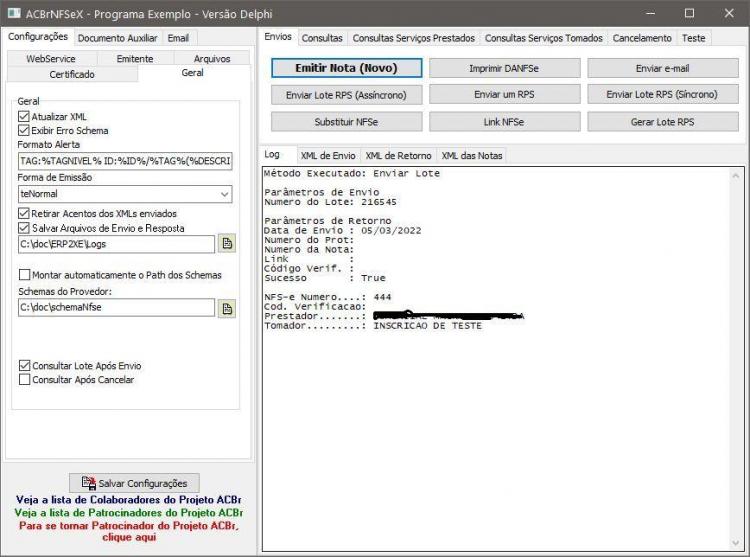Screen dimensions: 750x557
Task: Click the ACBrNFSeX application title icon
Action: (14, 13)
